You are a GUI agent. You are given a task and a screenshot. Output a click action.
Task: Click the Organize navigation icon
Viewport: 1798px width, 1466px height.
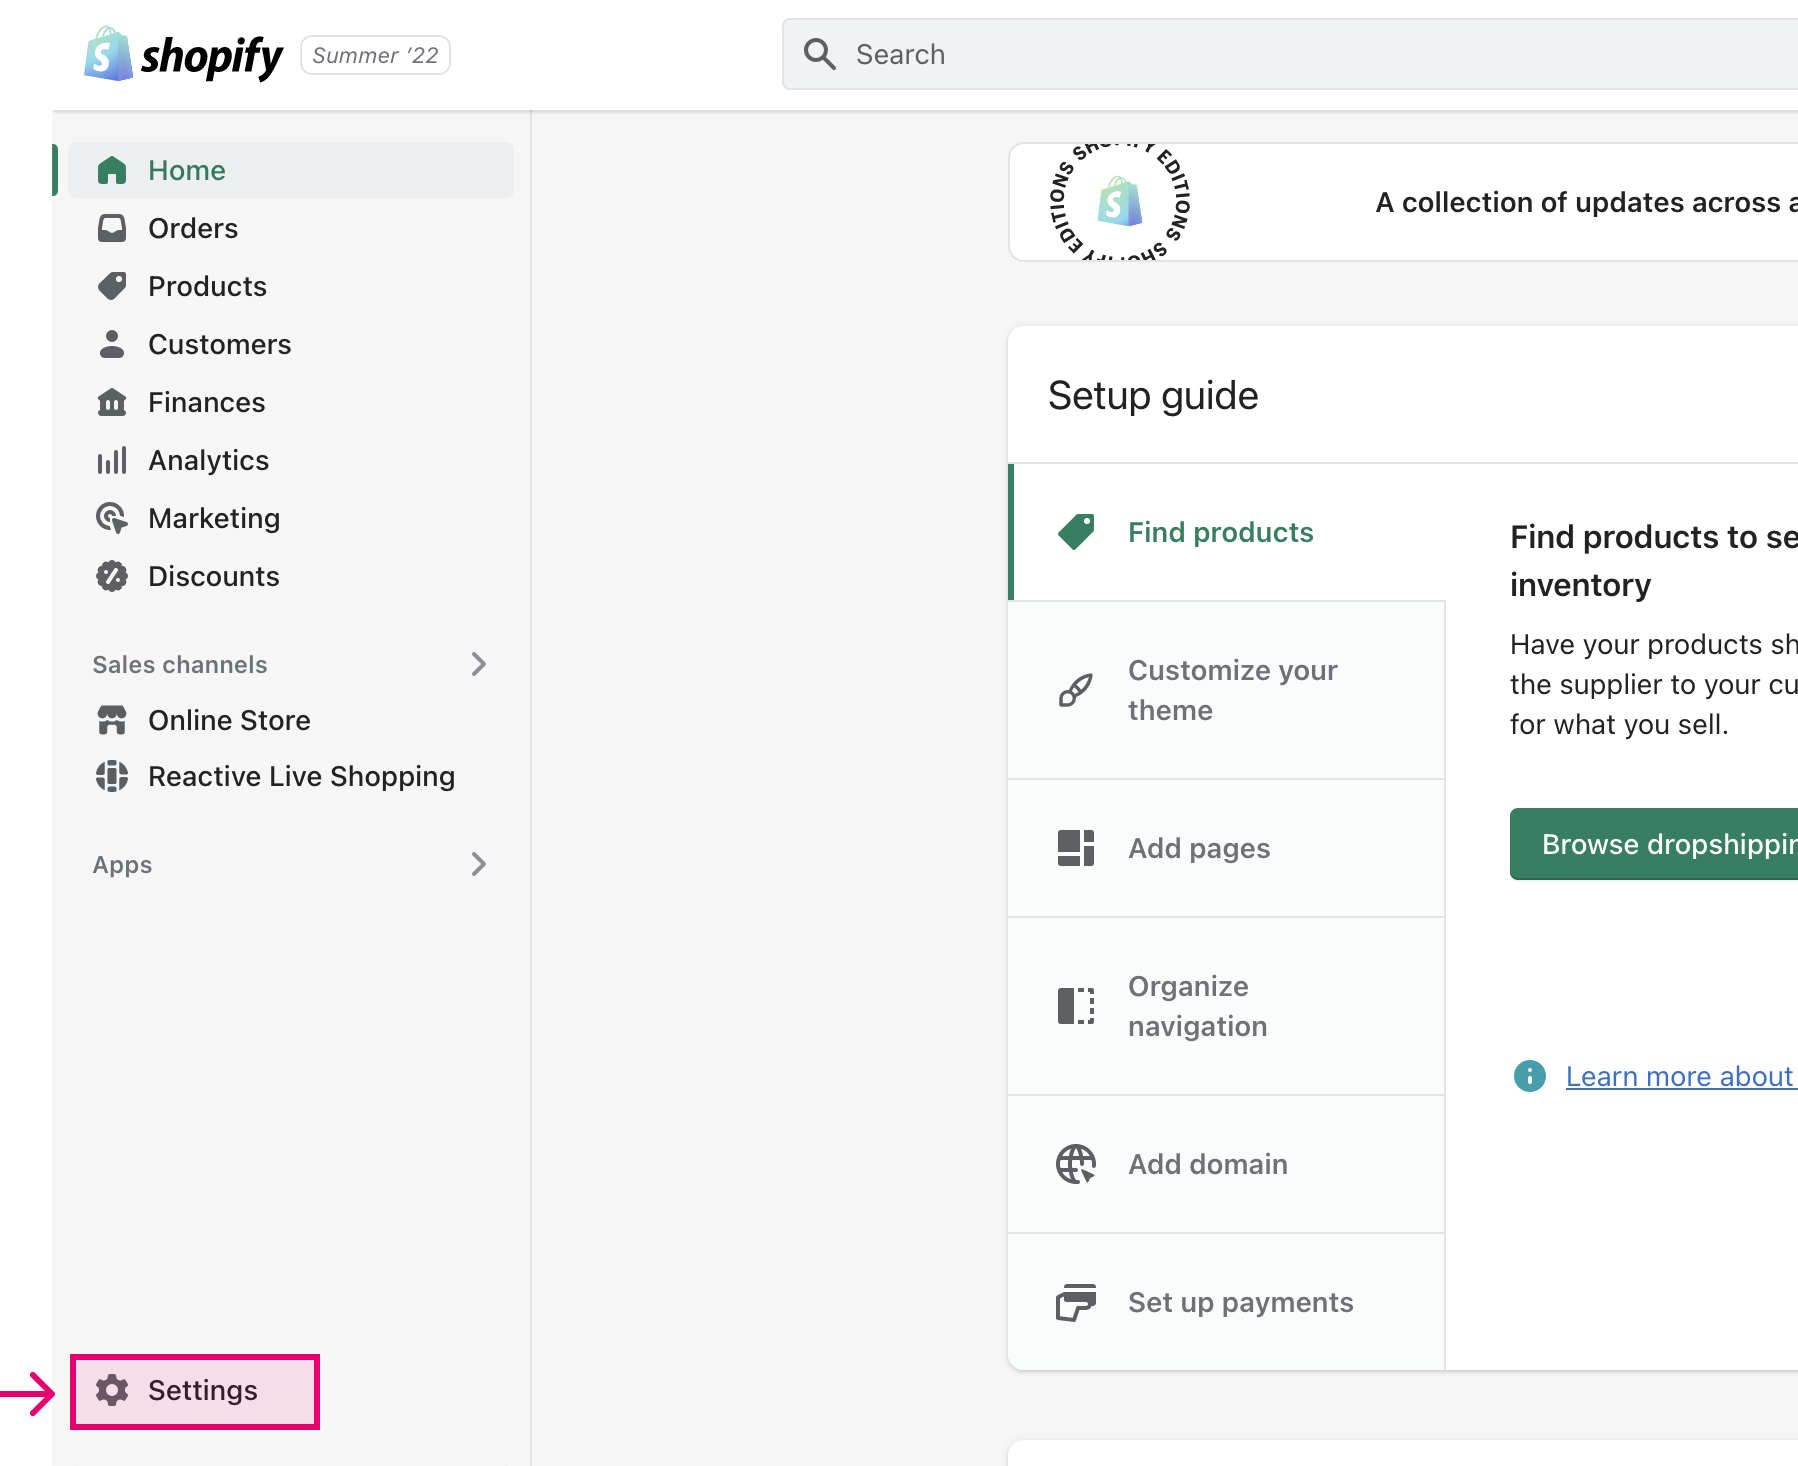coord(1076,1006)
